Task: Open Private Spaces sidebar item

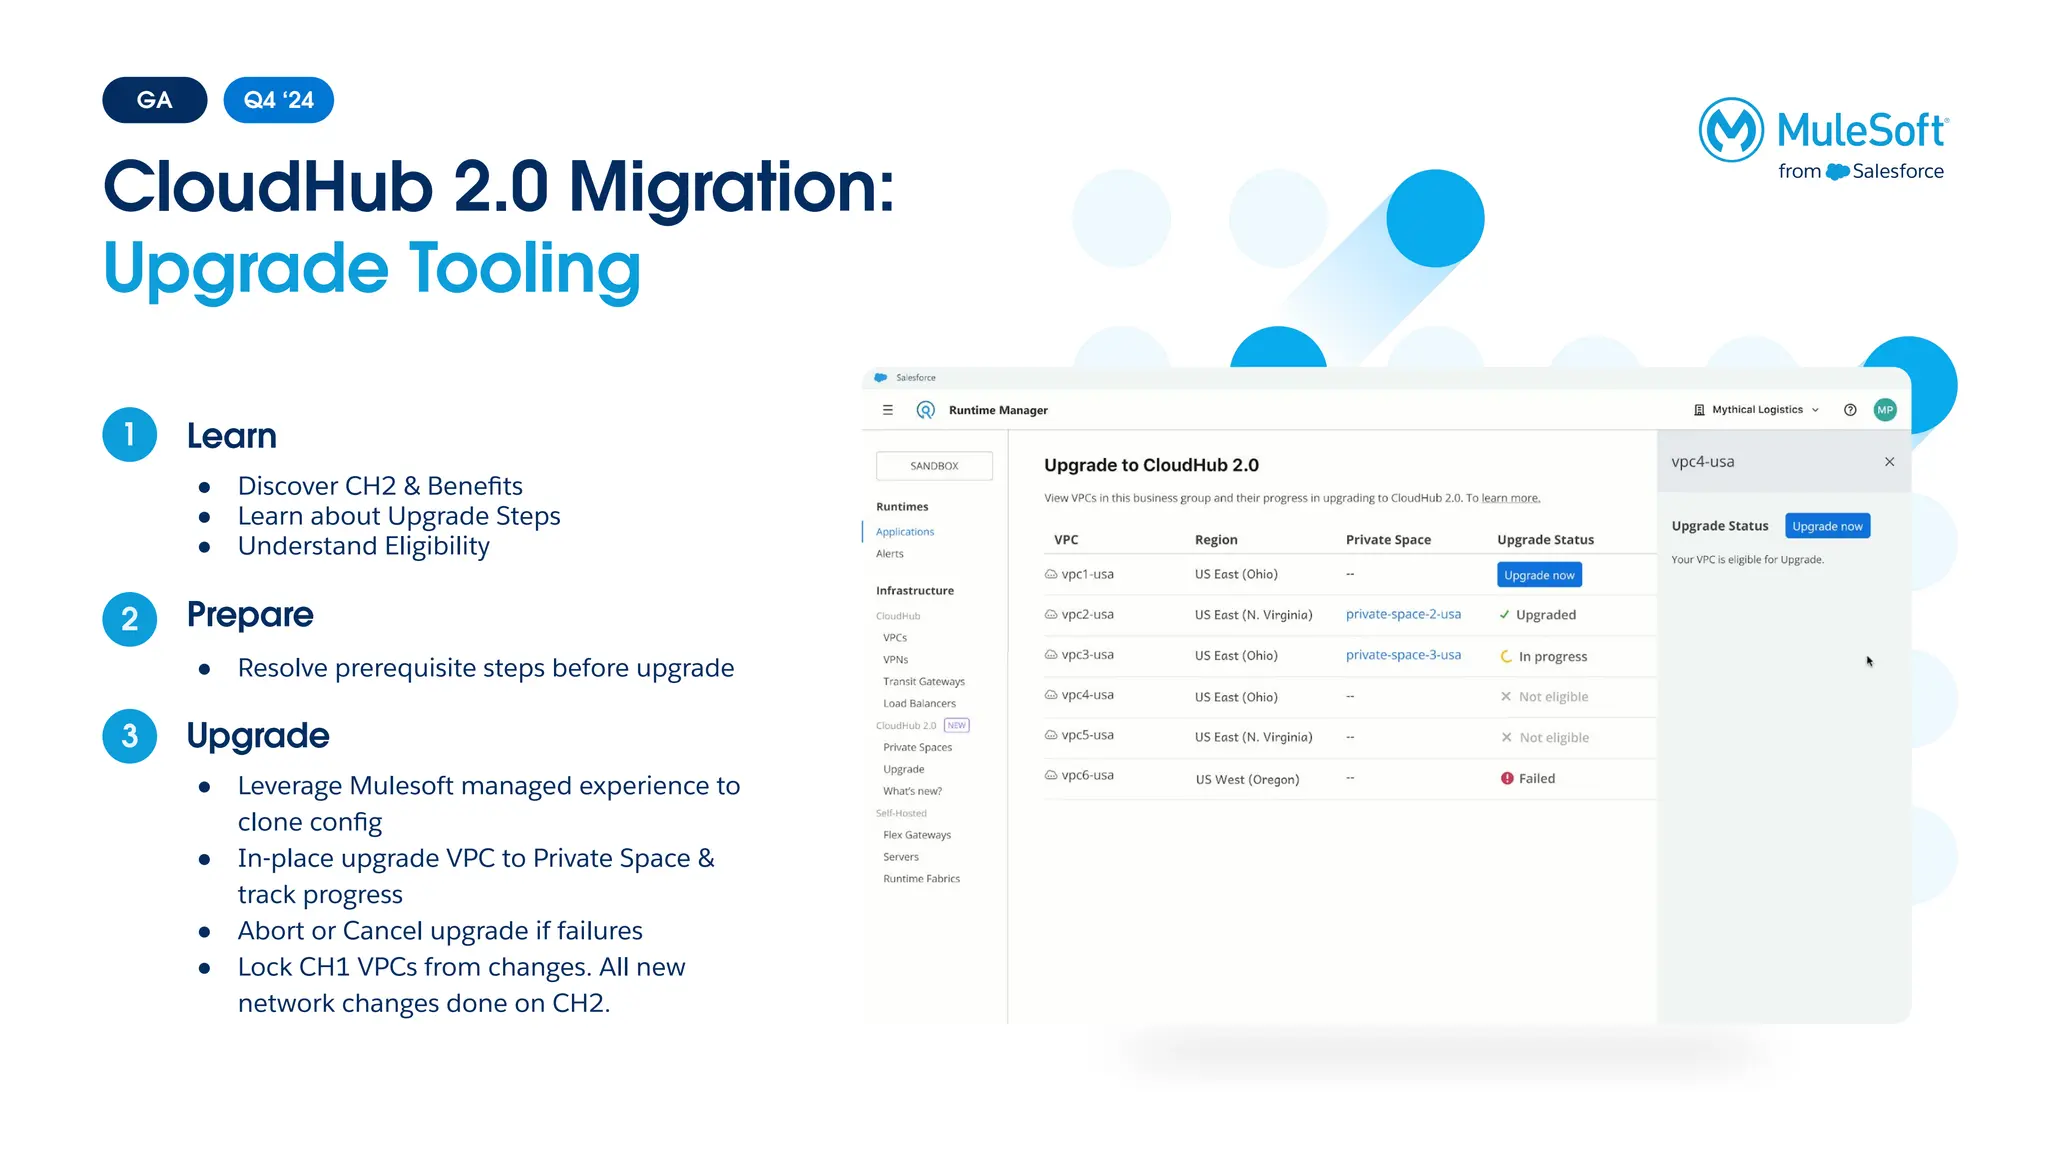Action: point(918,748)
